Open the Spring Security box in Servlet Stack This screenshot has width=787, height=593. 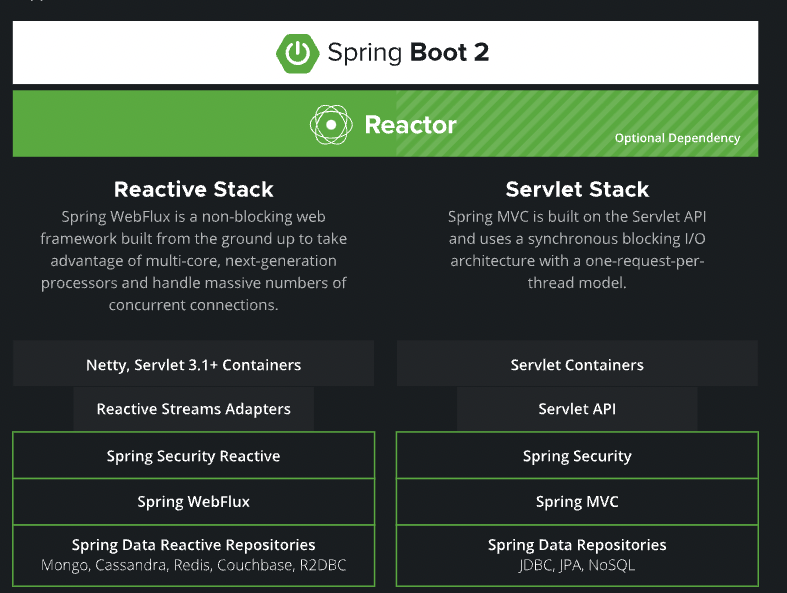tap(577, 455)
